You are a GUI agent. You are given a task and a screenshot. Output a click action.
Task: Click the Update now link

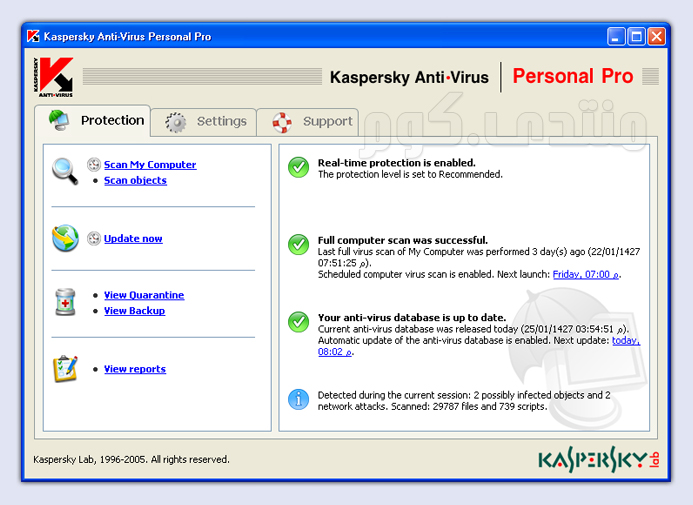coord(133,239)
